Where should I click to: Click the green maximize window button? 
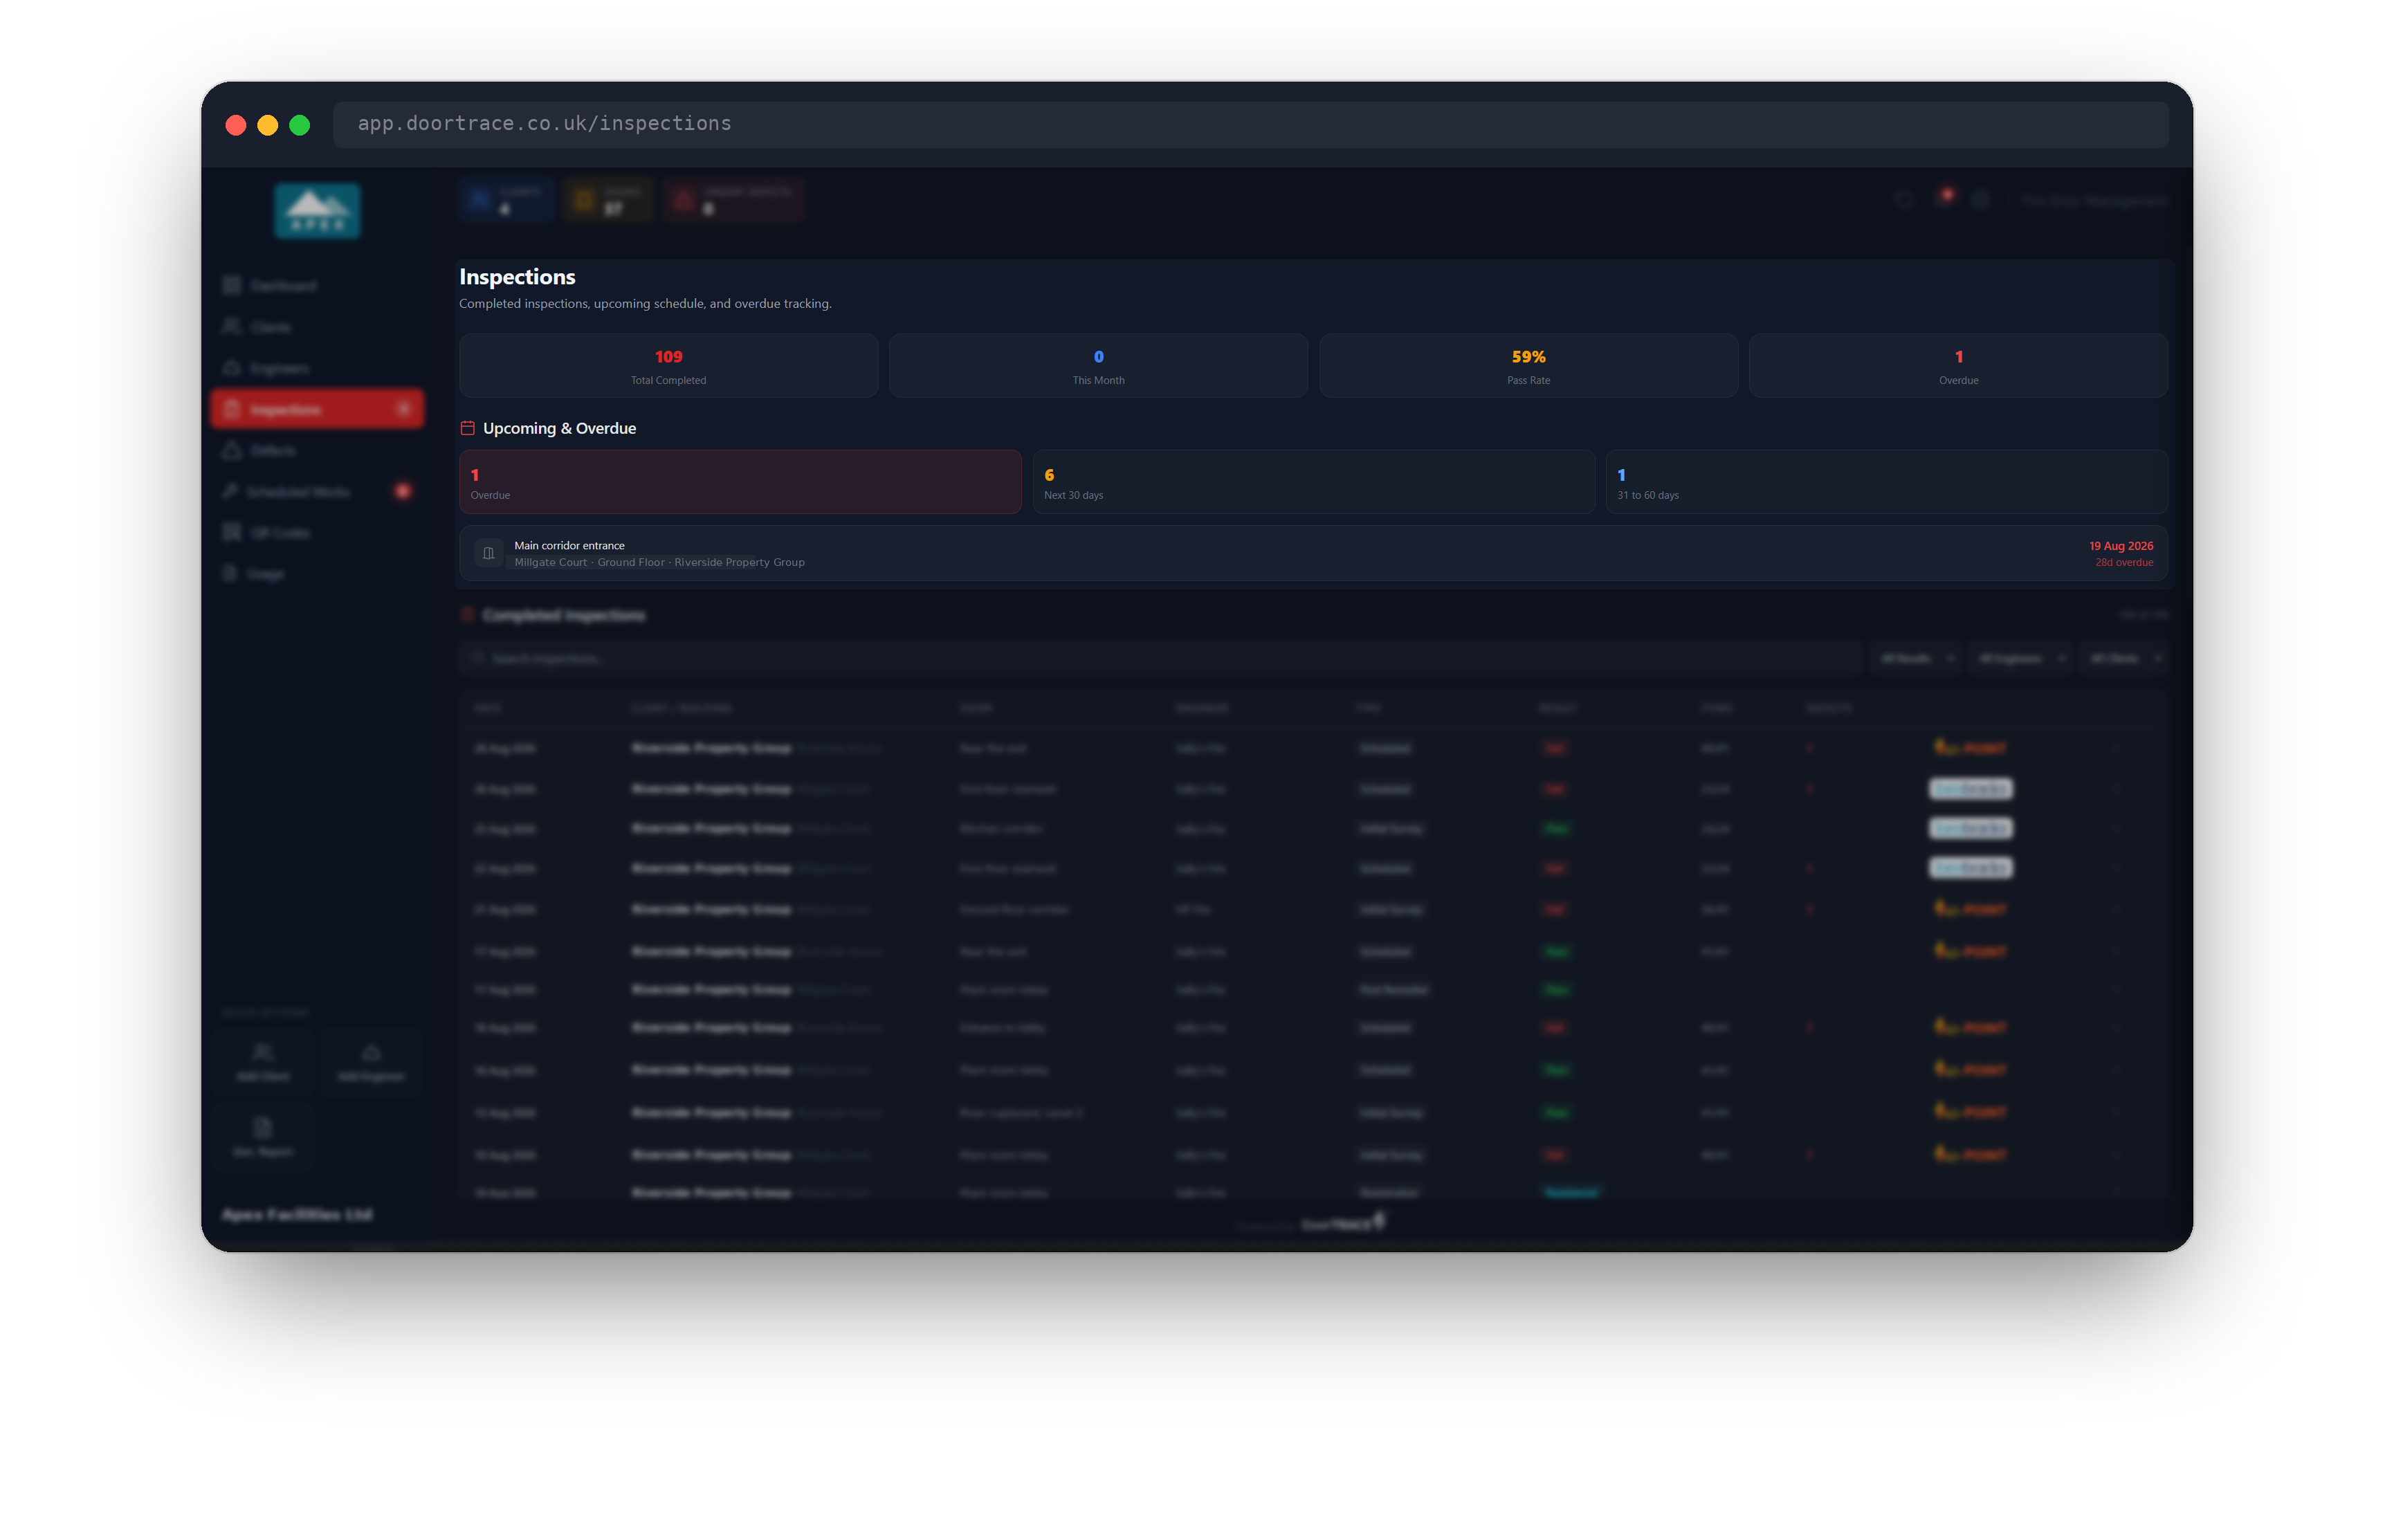(299, 125)
